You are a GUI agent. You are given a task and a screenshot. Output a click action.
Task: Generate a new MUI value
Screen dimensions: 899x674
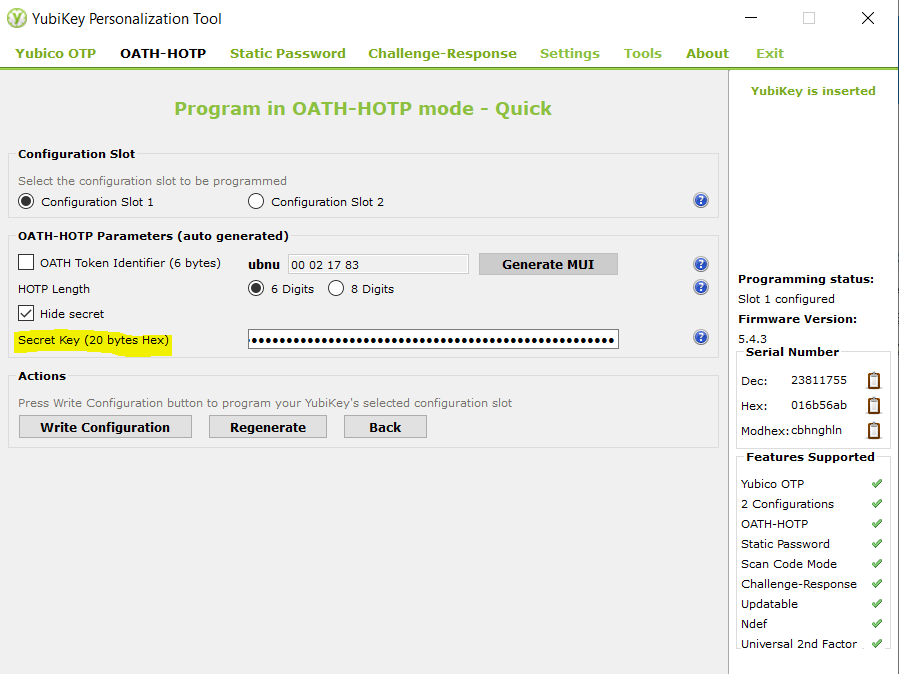click(x=548, y=263)
